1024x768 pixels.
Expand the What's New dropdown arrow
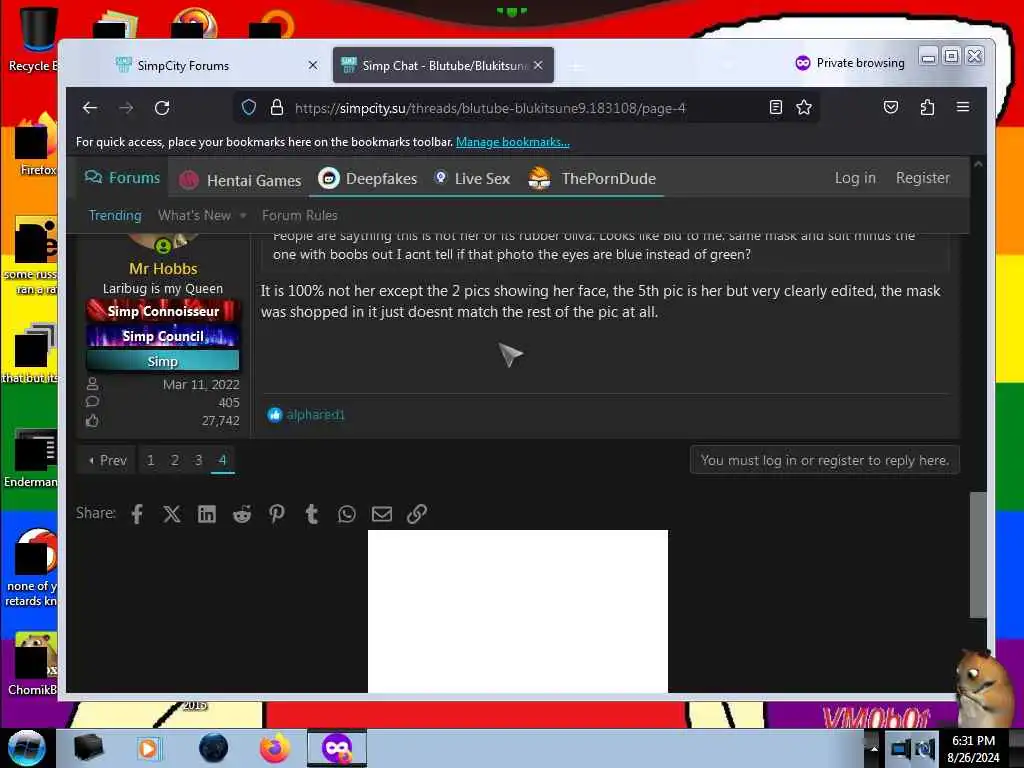pos(243,216)
